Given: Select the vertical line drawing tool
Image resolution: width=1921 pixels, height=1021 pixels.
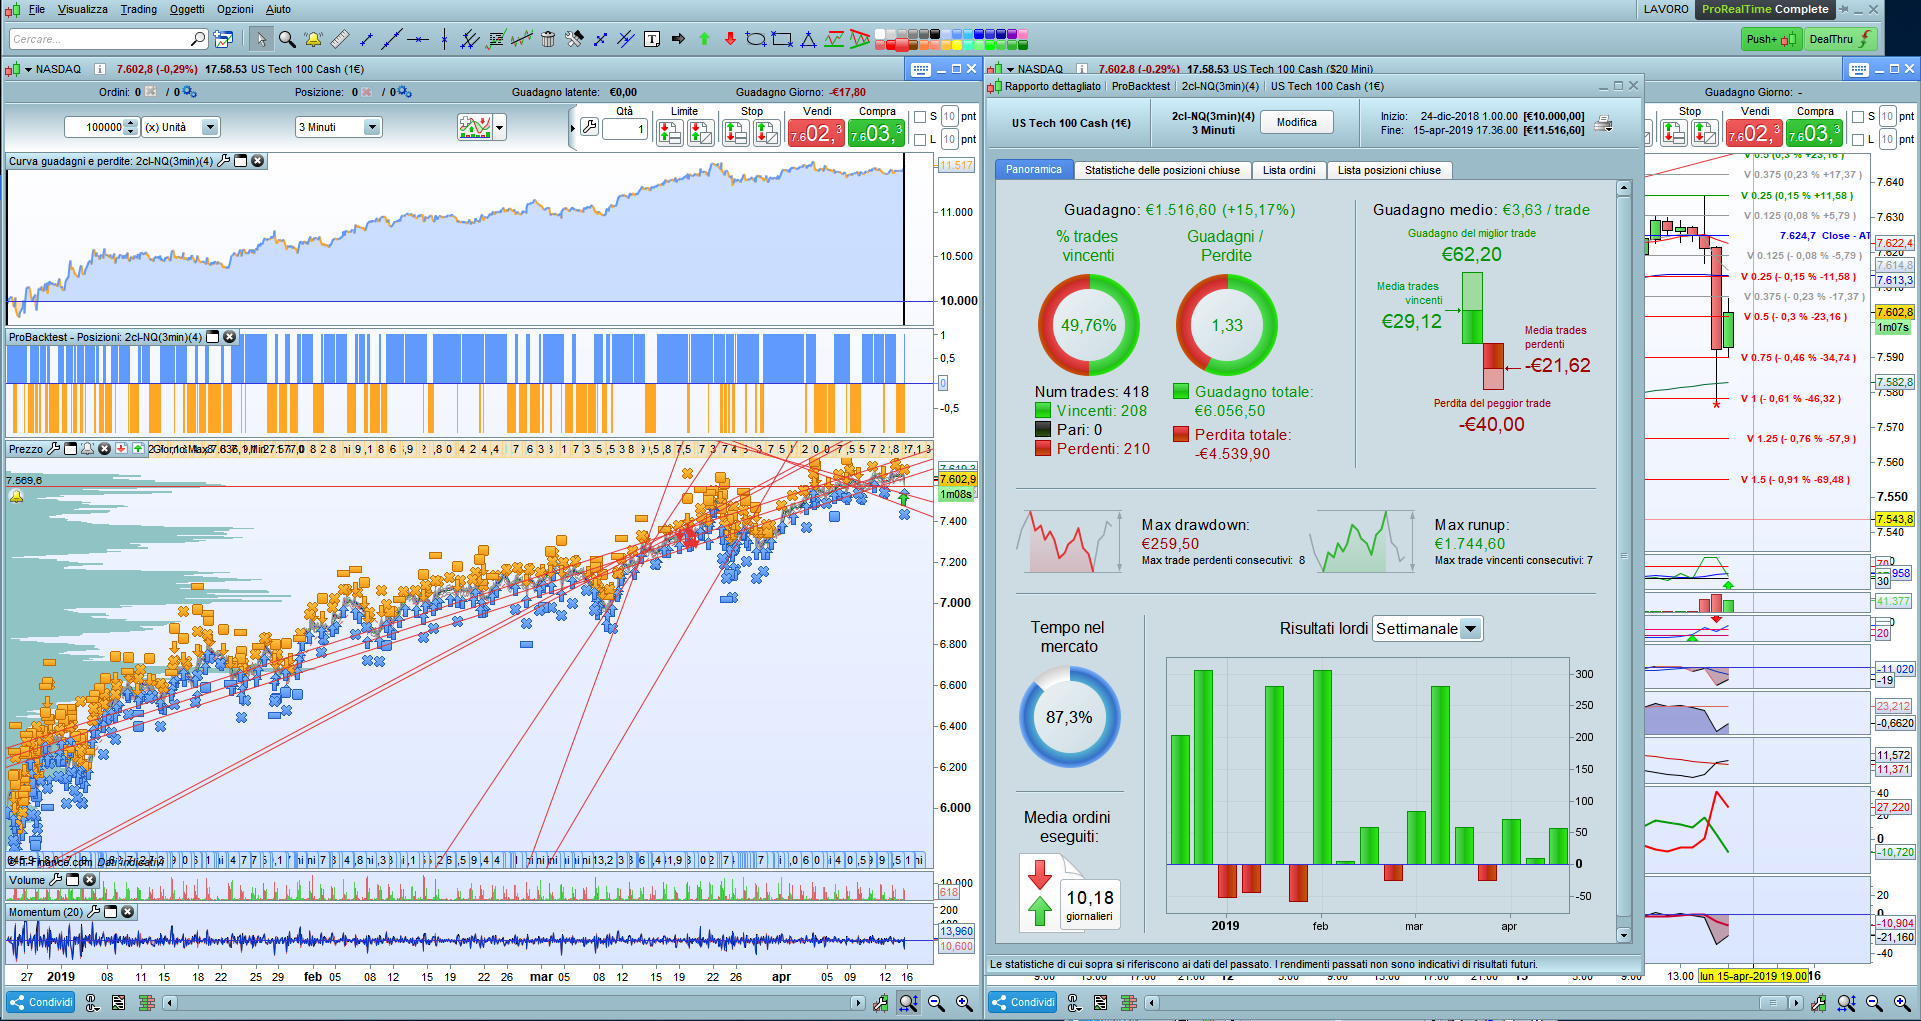Looking at the screenshot, I should (x=444, y=39).
